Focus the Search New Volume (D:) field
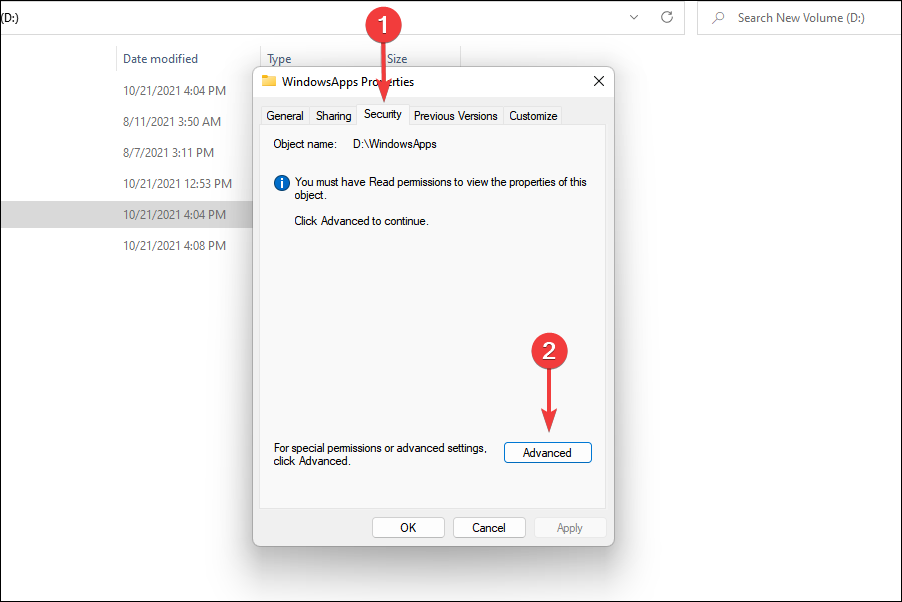Image resolution: width=902 pixels, height=602 pixels. tap(800, 18)
